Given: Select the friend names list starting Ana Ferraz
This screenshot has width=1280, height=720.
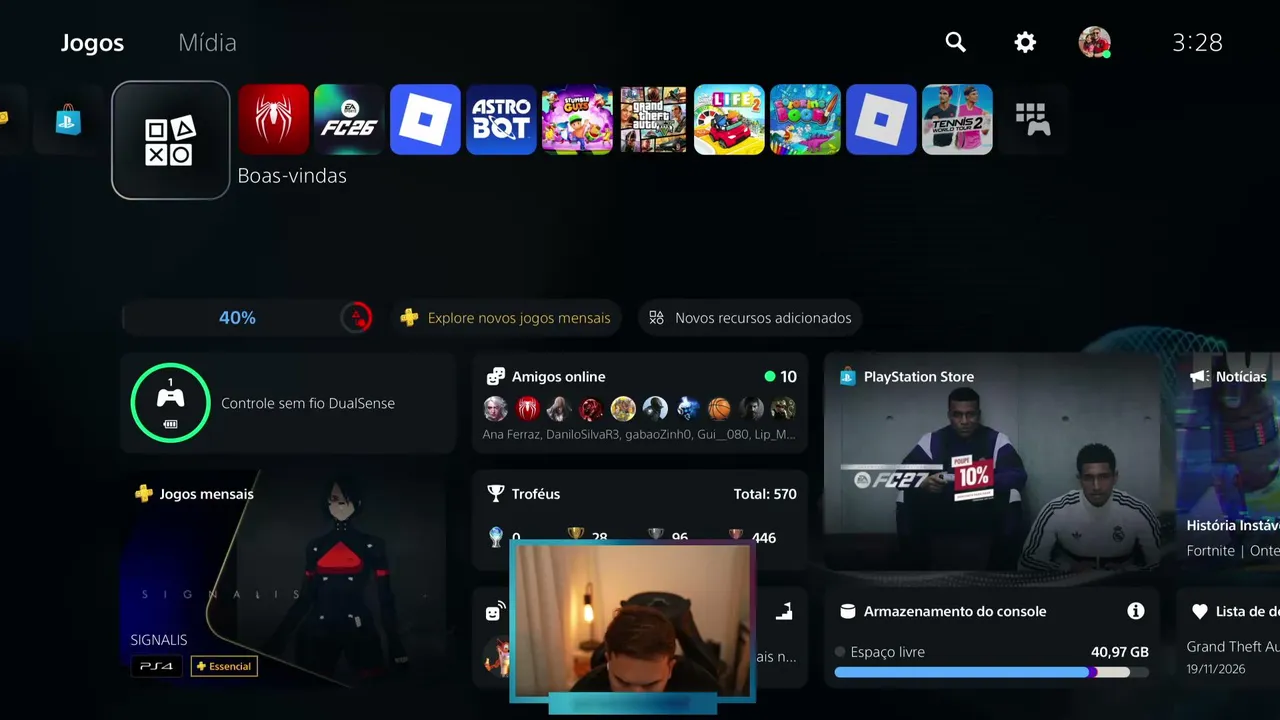Looking at the screenshot, I should tap(639, 434).
